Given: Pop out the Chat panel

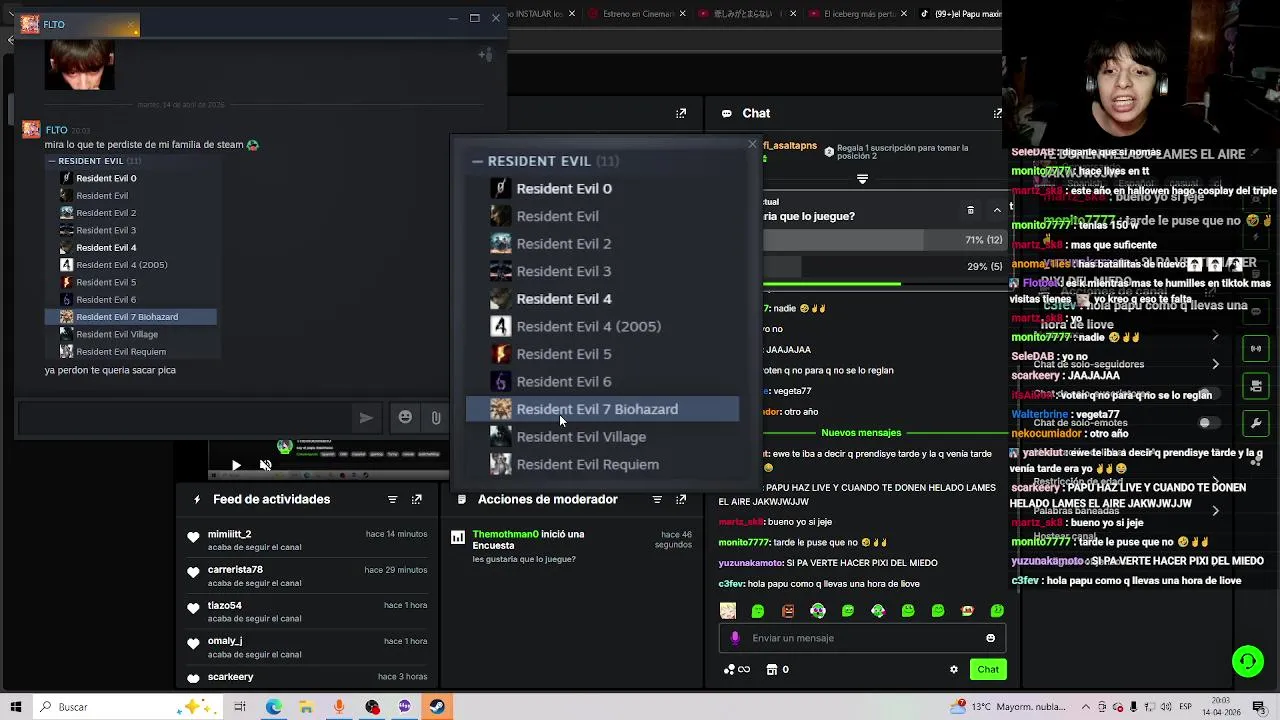Looking at the screenshot, I should coord(997,113).
